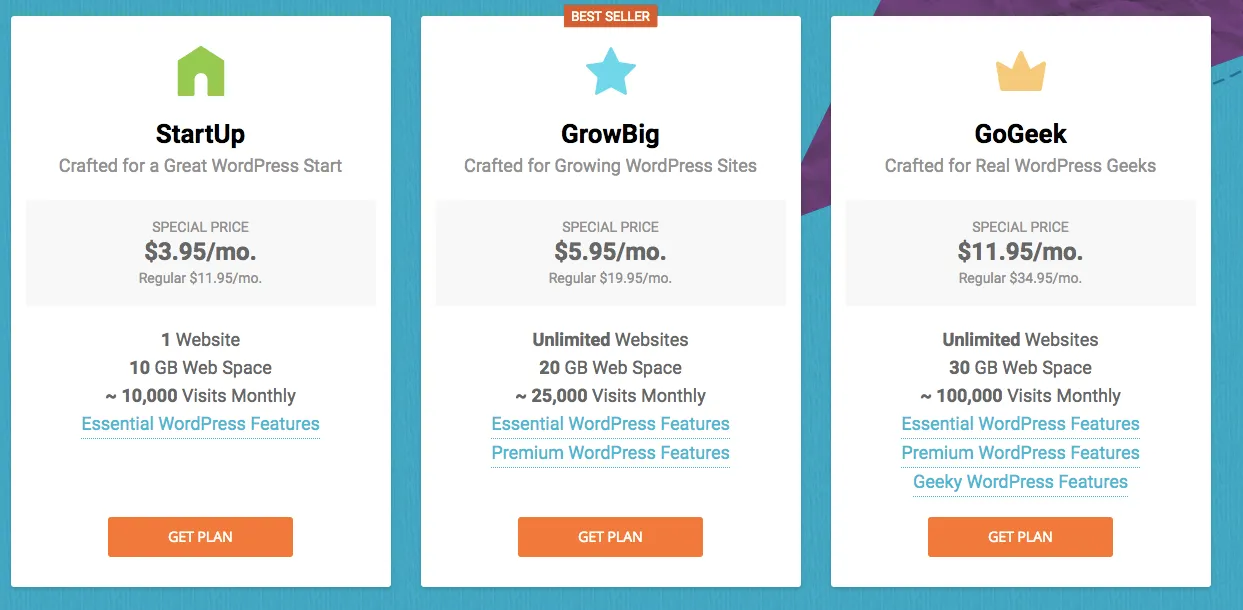Click the yellow crown icon for GoGeek
The height and width of the screenshot is (610, 1243).
click(1021, 73)
